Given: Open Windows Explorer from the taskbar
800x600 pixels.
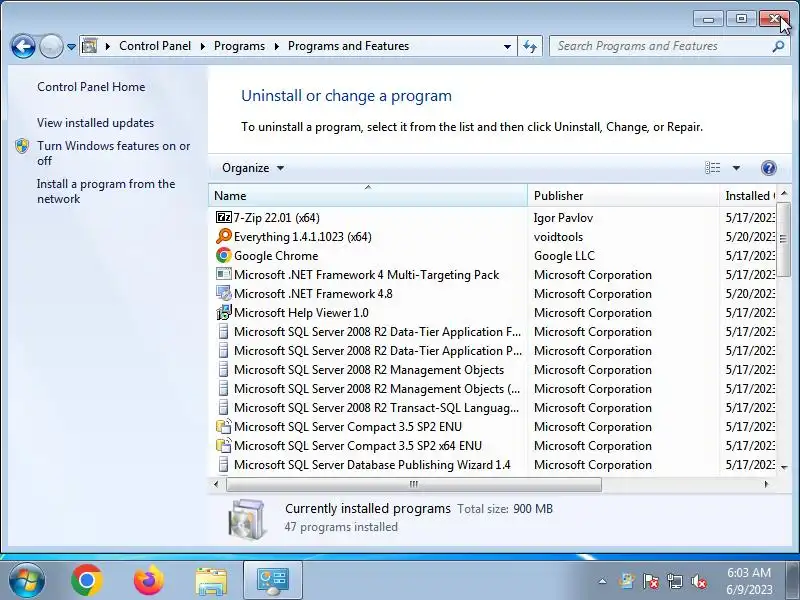Looking at the screenshot, I should tap(211, 581).
